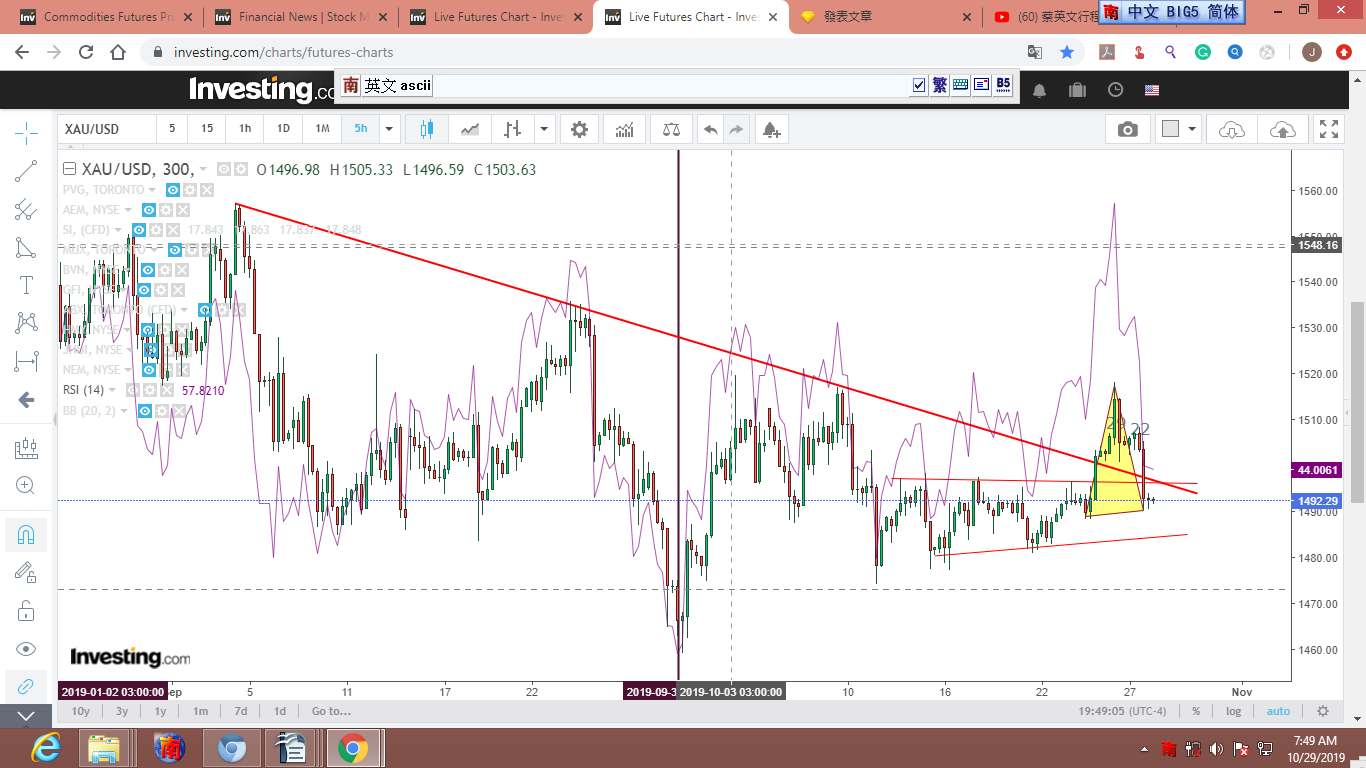Open the indicators menu icon
The width and height of the screenshot is (1366, 768).
[x=624, y=129]
